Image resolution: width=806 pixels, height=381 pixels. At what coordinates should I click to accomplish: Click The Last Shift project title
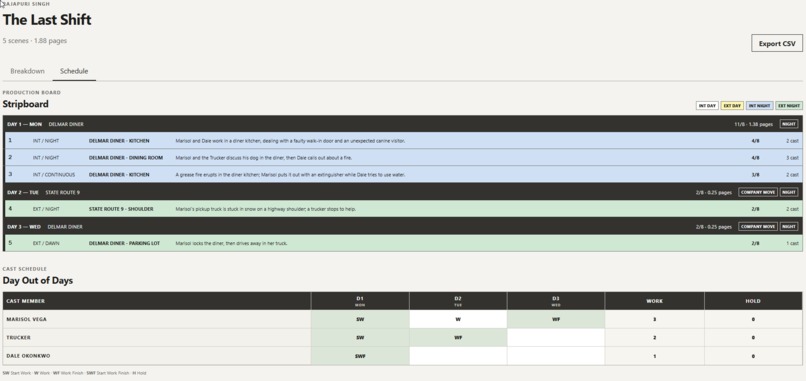47,20
